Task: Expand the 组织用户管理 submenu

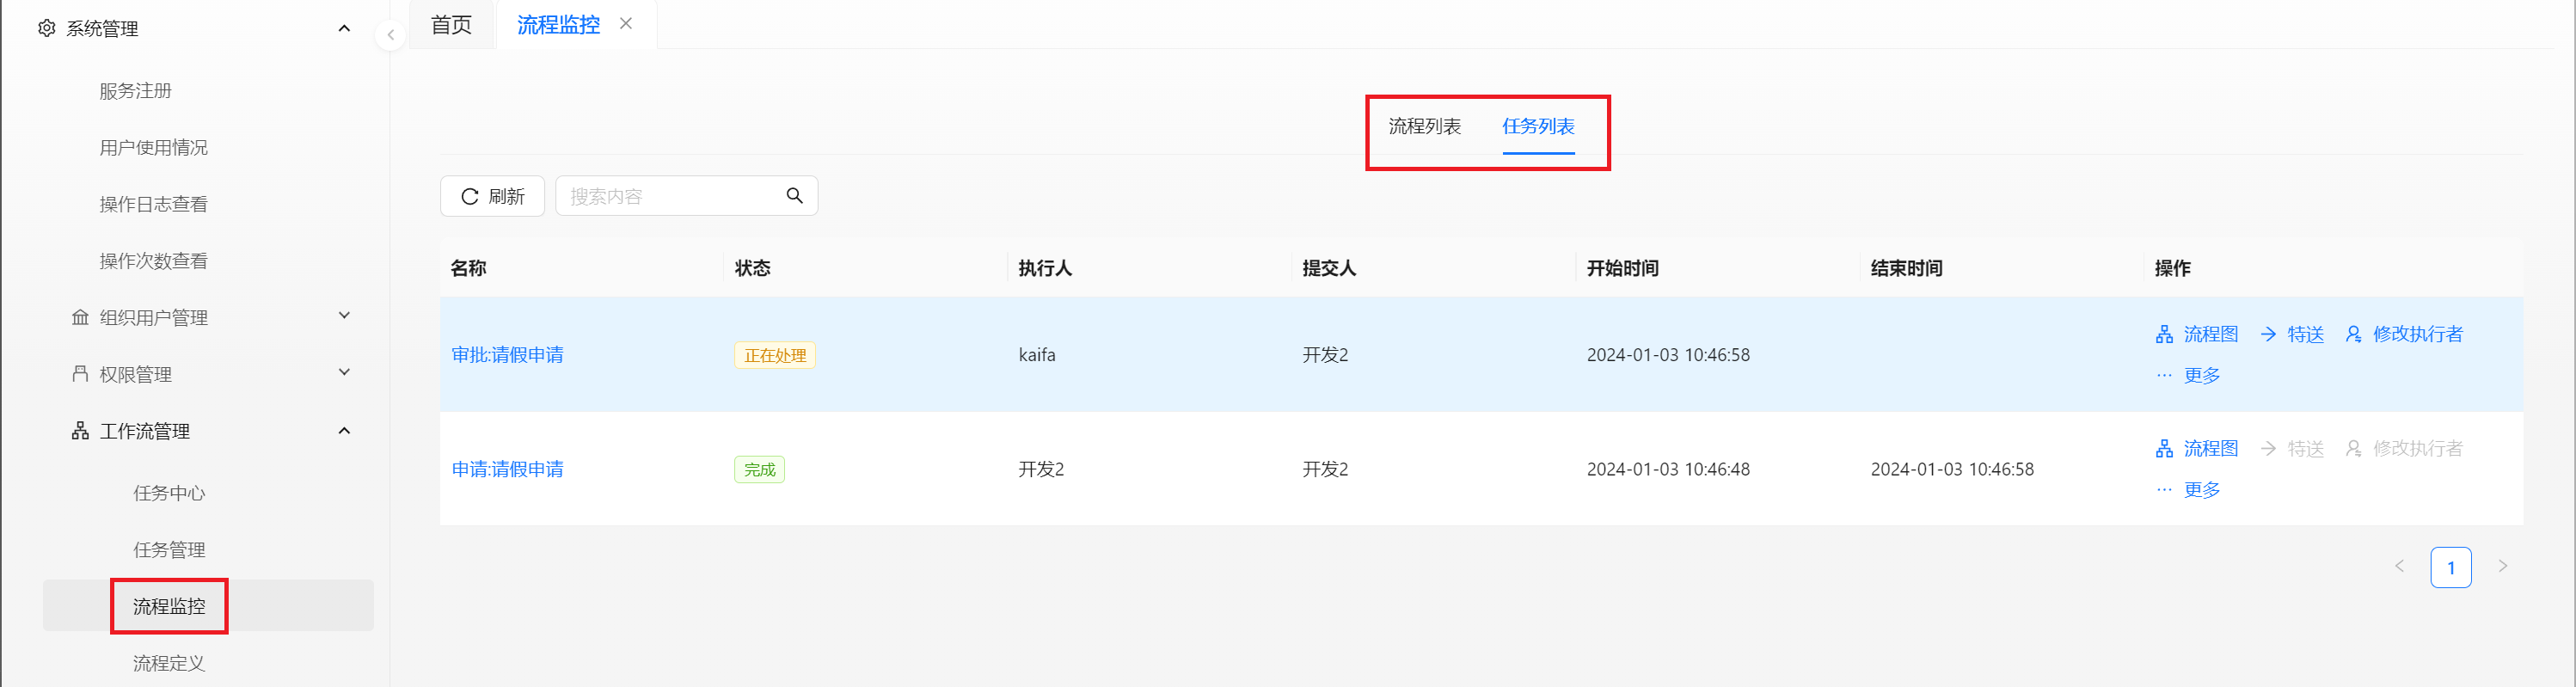Action: coord(344,316)
